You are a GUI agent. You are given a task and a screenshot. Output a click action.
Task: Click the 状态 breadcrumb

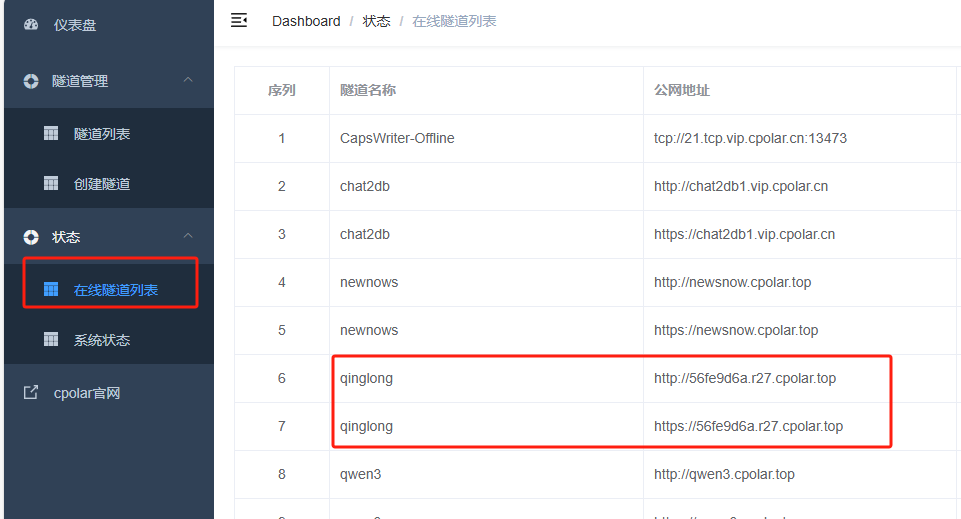point(376,21)
